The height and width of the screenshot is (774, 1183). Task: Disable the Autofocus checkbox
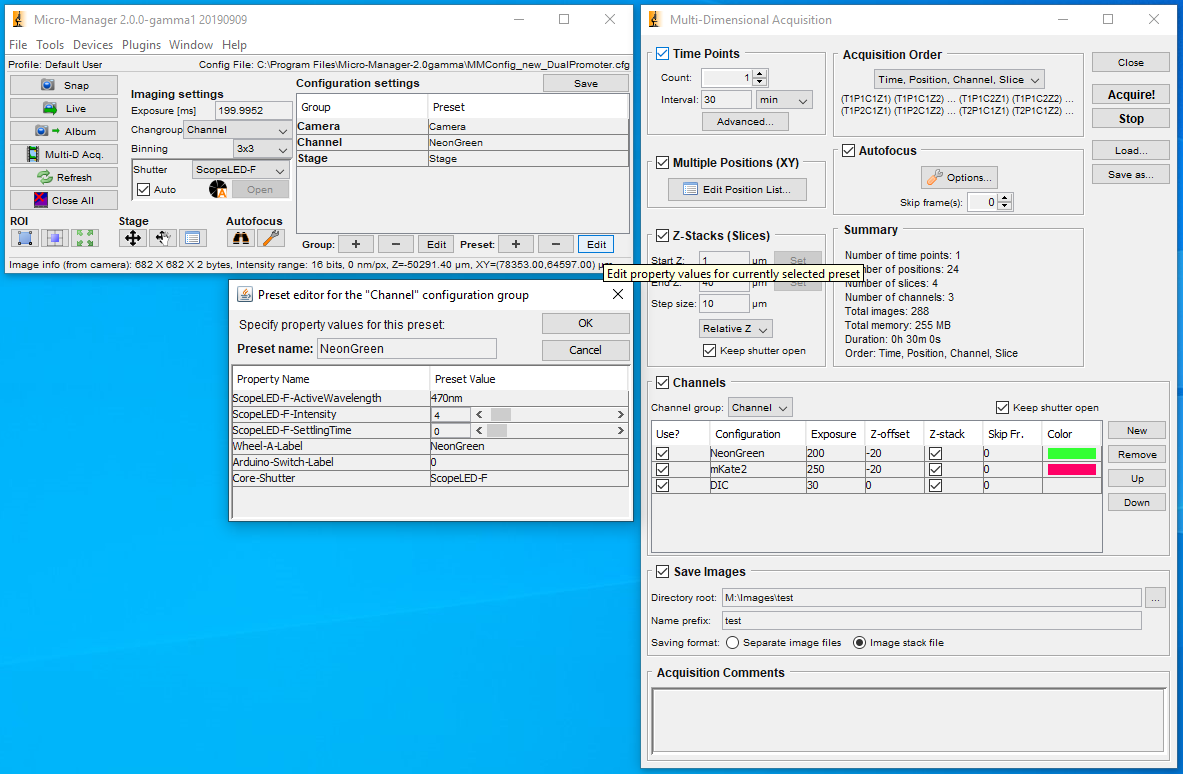(x=849, y=151)
